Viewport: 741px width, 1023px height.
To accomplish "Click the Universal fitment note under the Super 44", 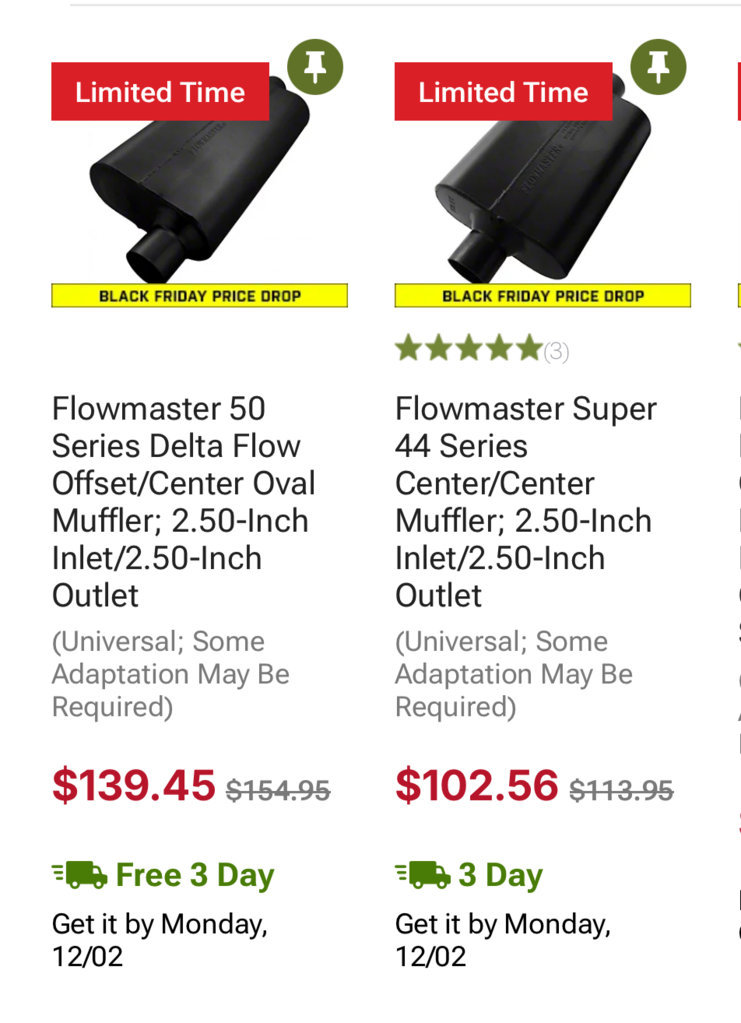I will [514, 675].
